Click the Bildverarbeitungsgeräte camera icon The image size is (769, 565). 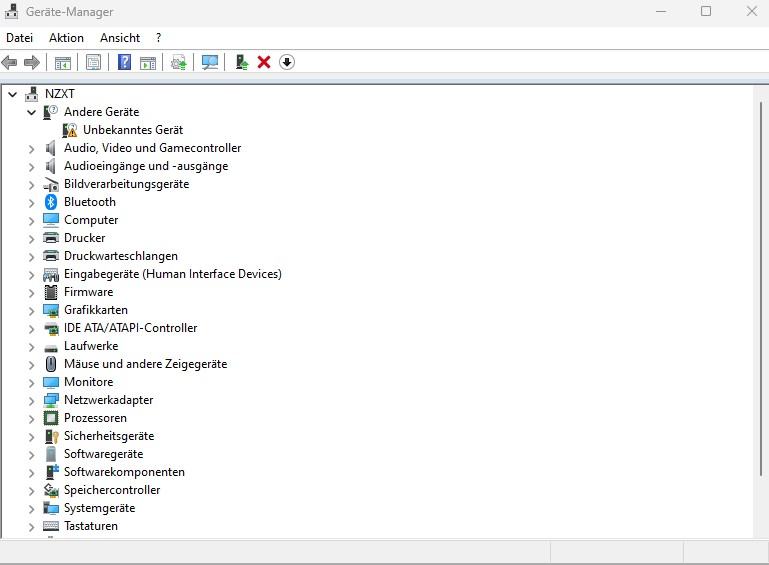51,184
